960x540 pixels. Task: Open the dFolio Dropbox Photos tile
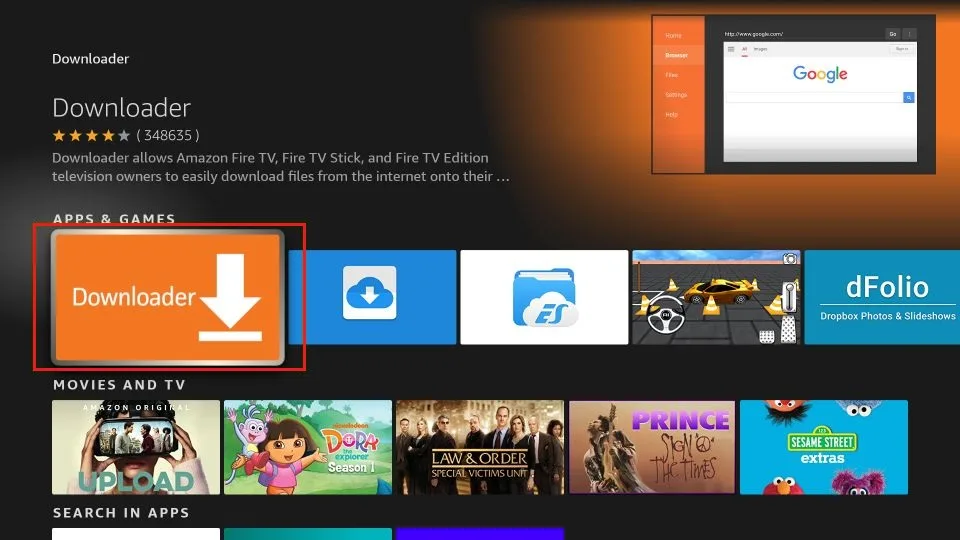[x=882, y=297]
